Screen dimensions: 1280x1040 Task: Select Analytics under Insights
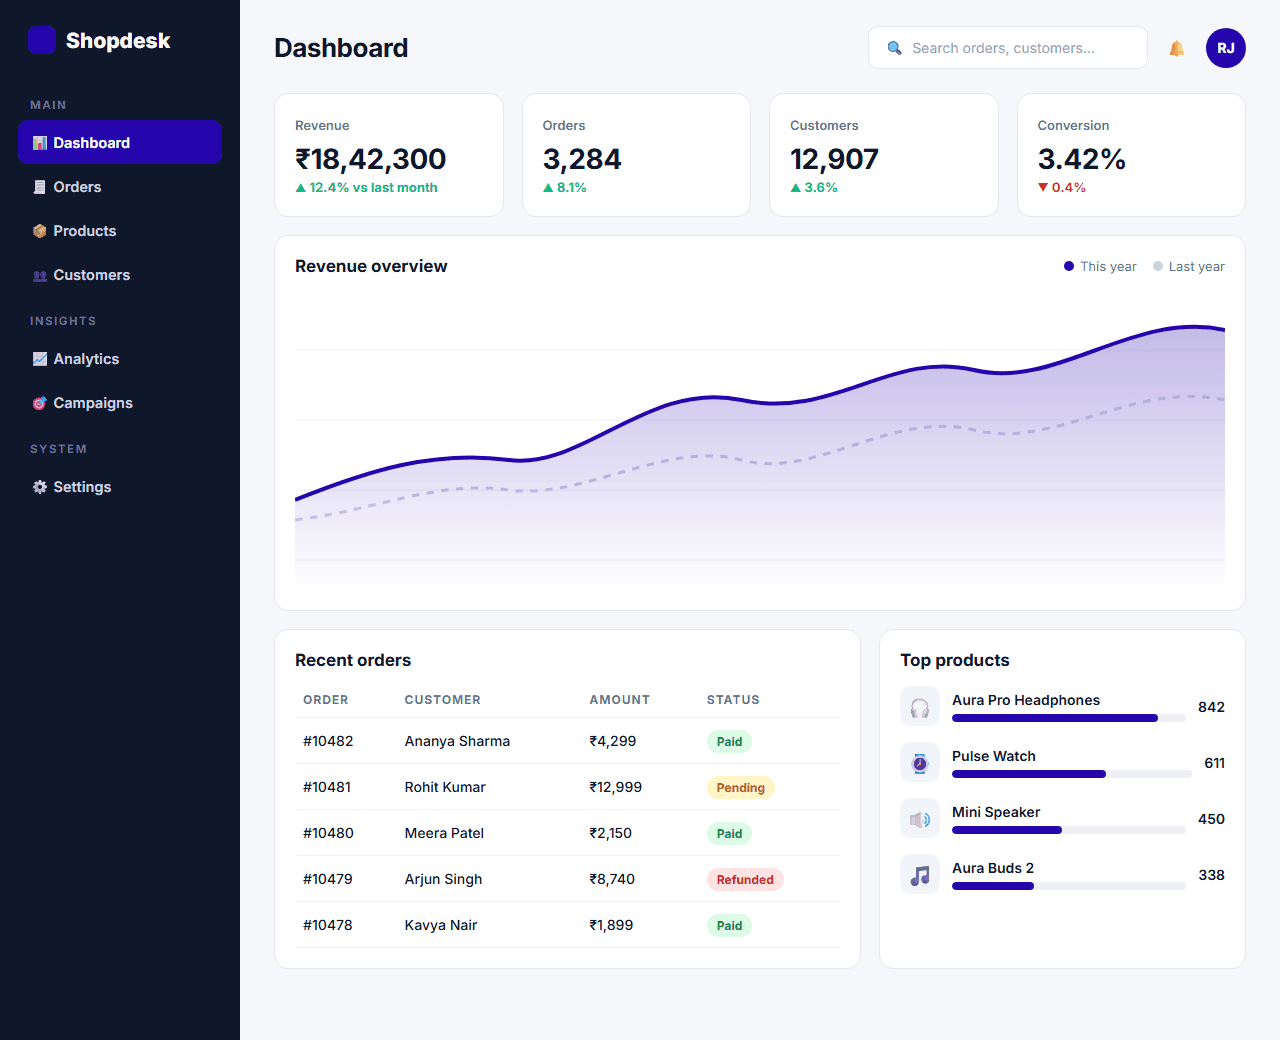120,359
